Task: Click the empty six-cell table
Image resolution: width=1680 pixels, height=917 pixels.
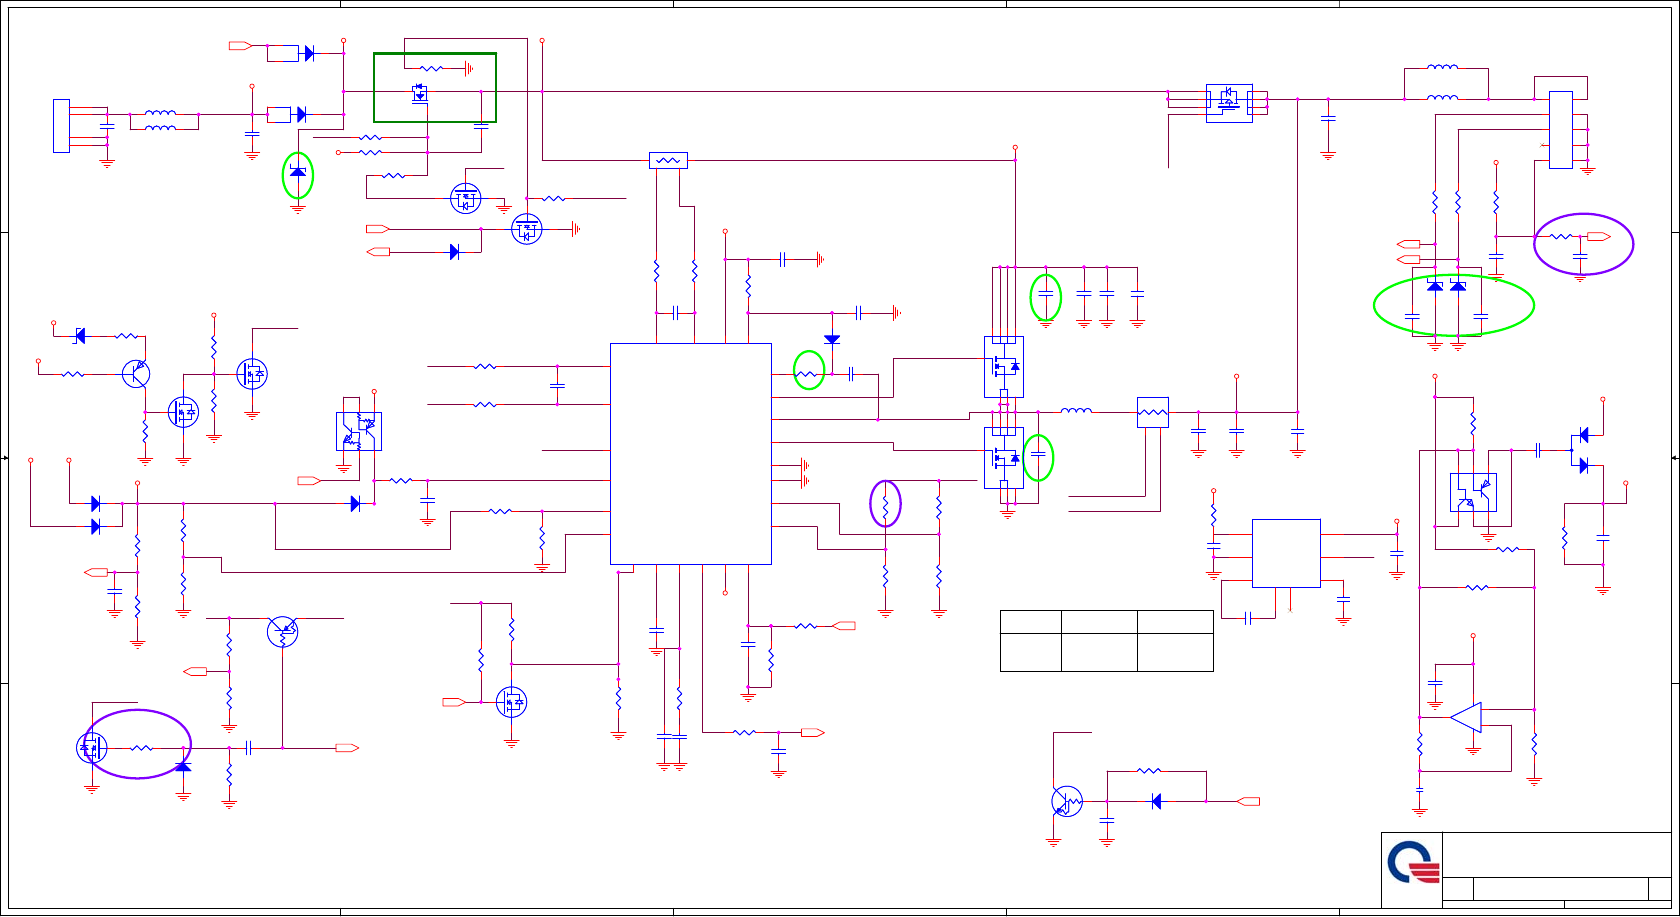Action: 1107,641
